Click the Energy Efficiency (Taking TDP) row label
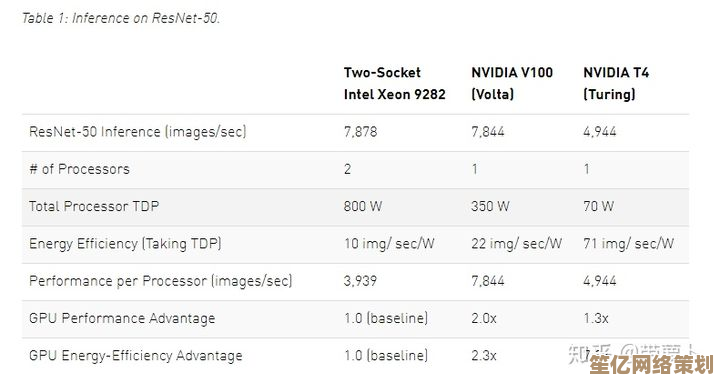Viewport: 720px width, 383px height. click(x=125, y=244)
